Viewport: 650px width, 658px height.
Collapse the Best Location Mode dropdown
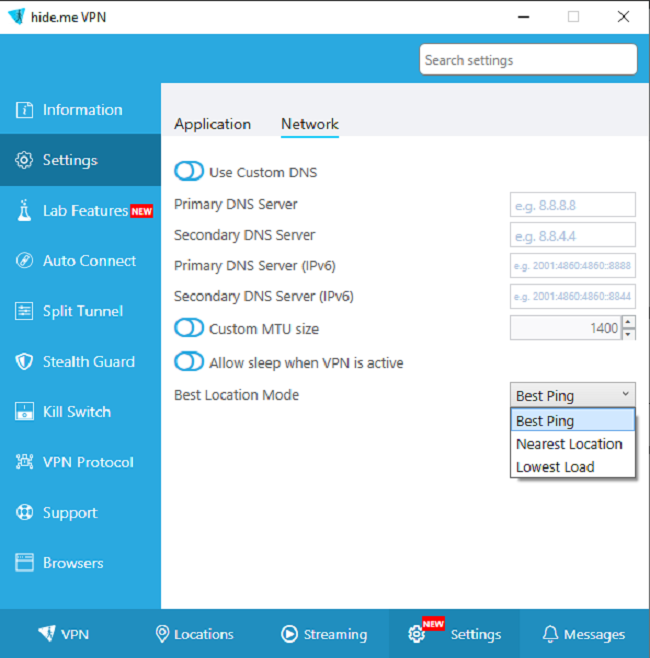[572, 395]
